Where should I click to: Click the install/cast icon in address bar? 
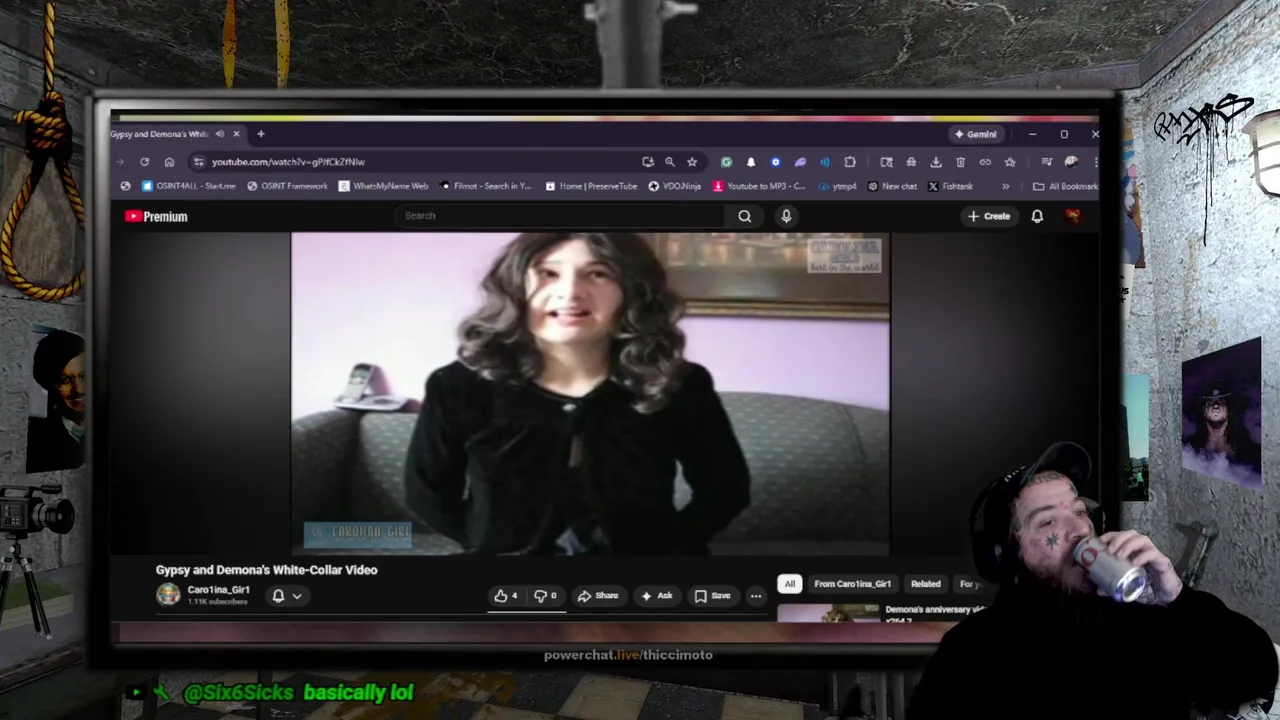(648, 162)
